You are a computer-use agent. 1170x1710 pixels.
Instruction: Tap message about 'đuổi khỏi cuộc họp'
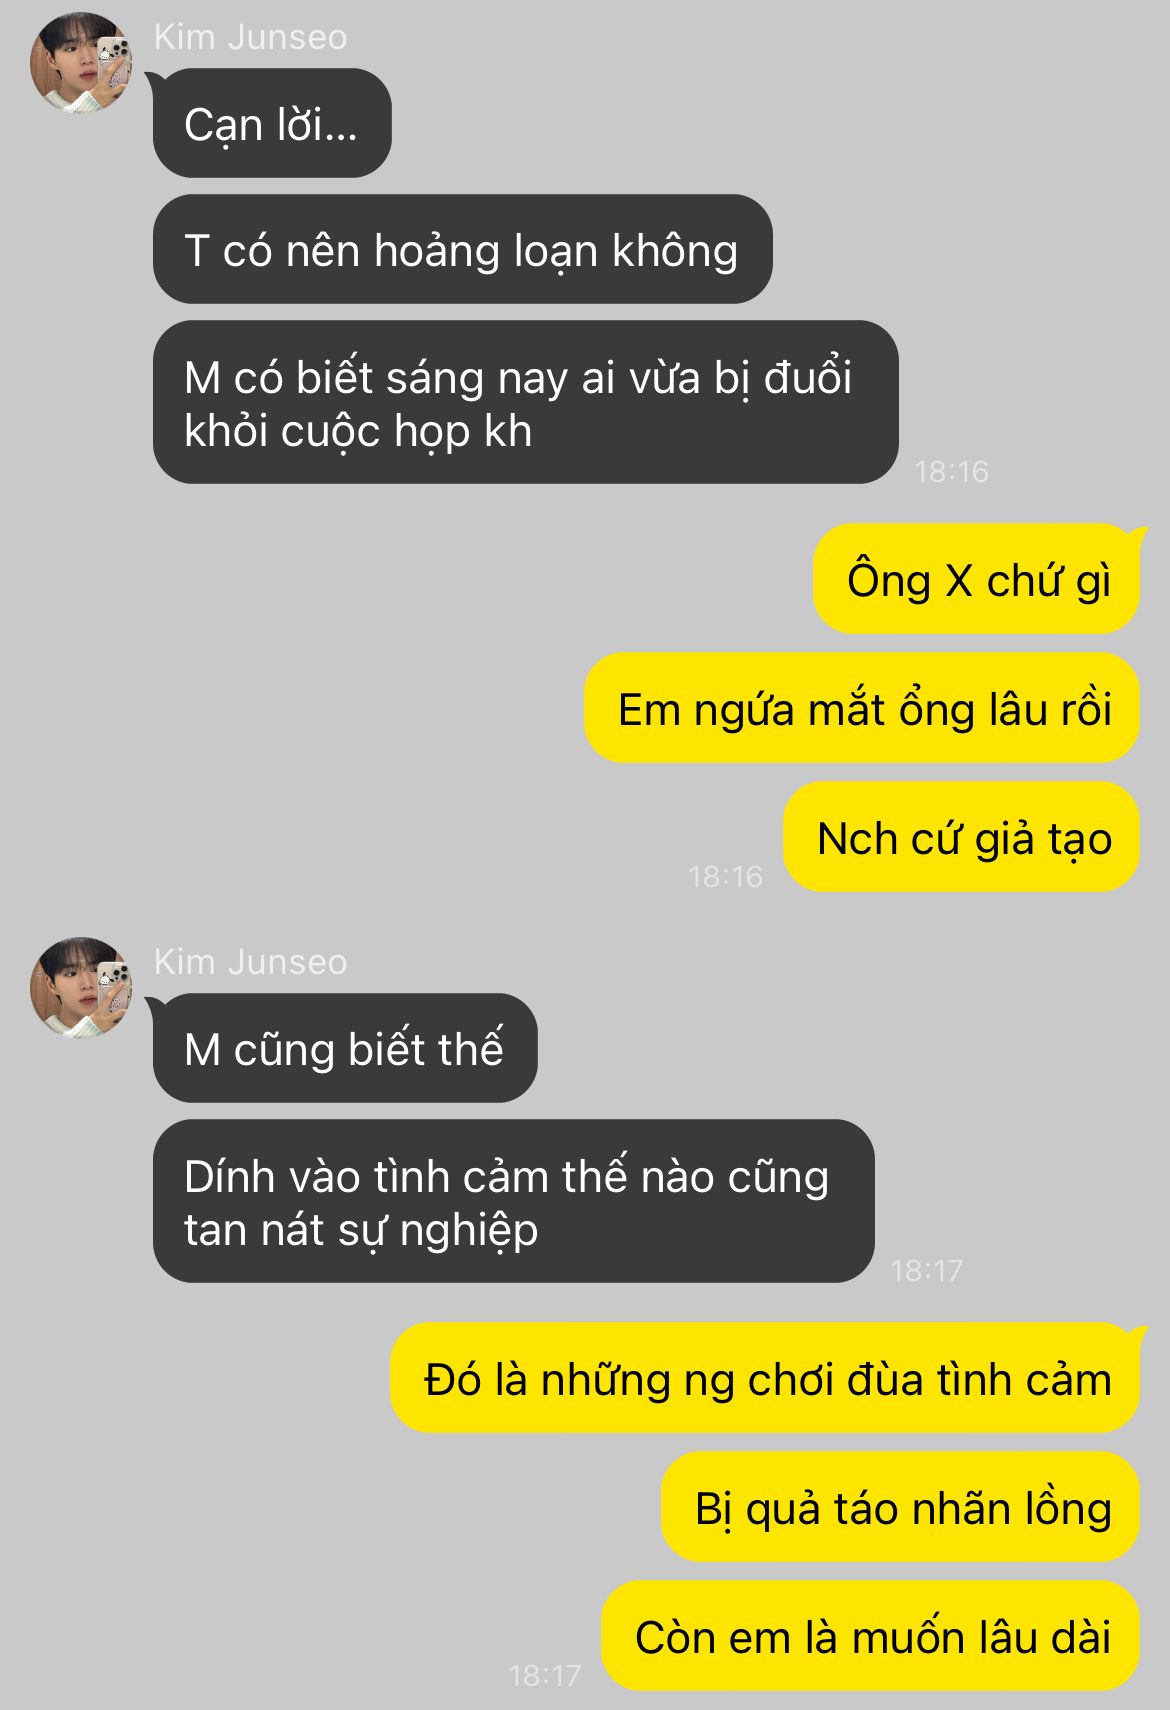pos(525,402)
